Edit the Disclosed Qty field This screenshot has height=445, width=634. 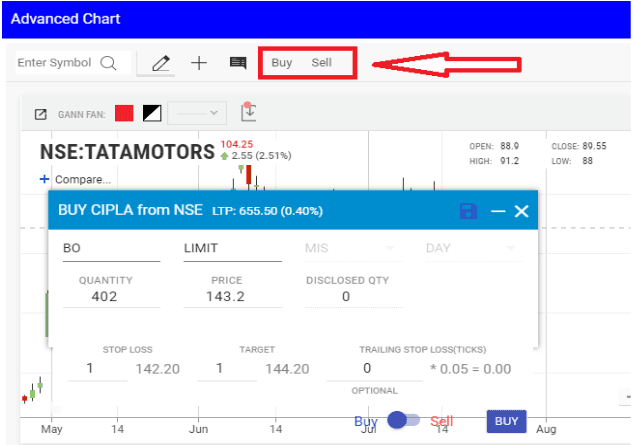coord(353,297)
